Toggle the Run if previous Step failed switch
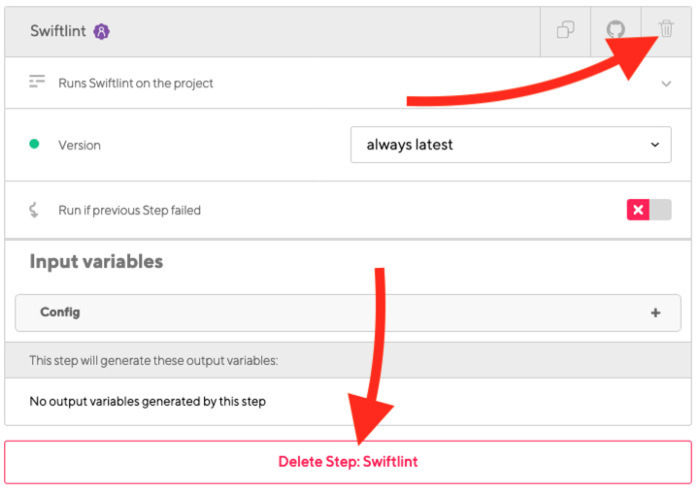This screenshot has height=493, width=700. [x=648, y=210]
